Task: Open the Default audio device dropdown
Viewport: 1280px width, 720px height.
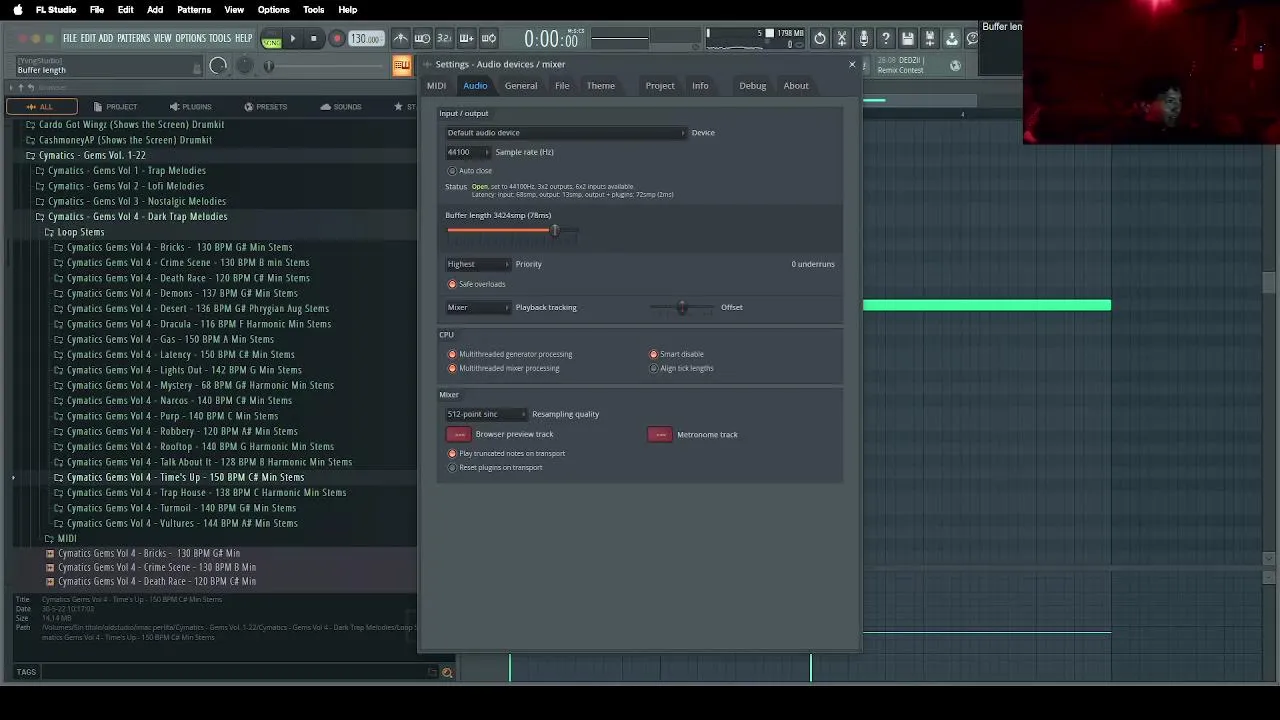Action: click(x=566, y=133)
